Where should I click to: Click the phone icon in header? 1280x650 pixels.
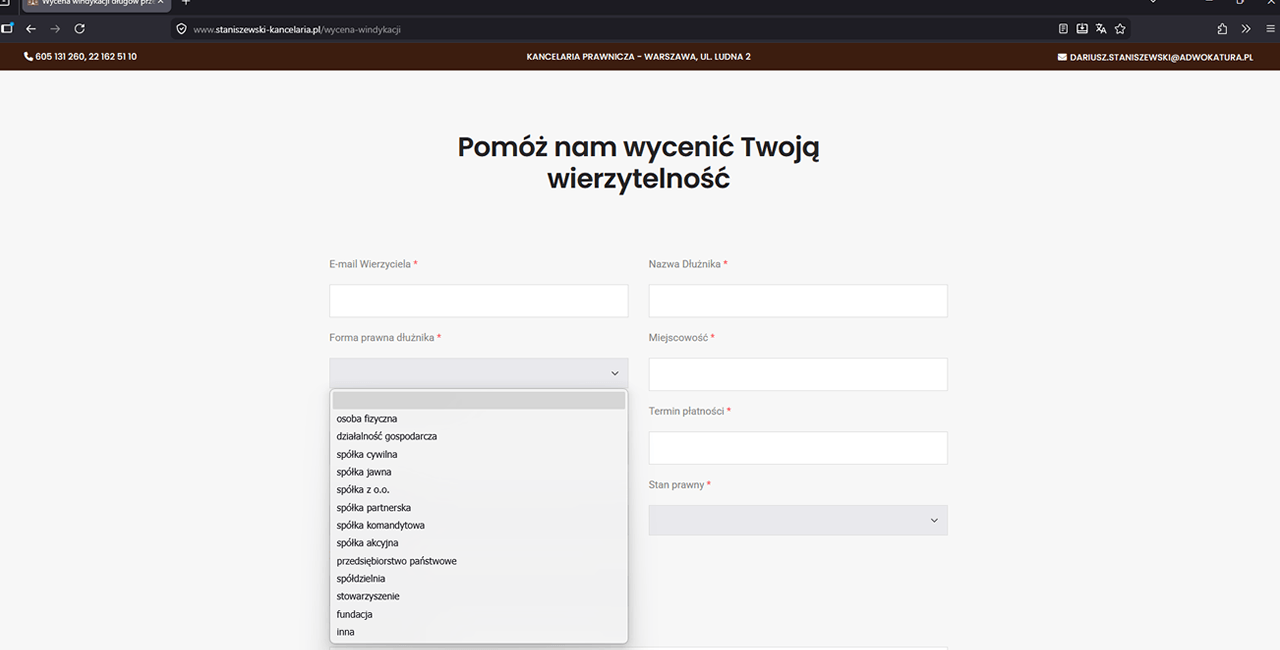point(28,57)
